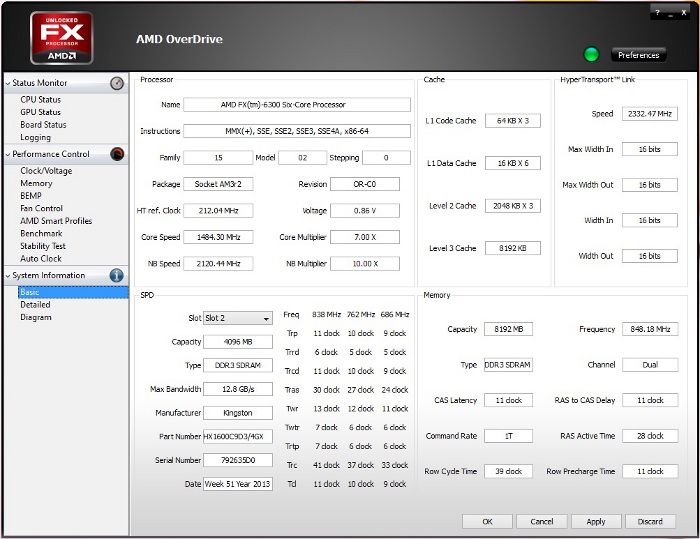
Task: Click the L1 Code Cache value
Action: [513, 121]
